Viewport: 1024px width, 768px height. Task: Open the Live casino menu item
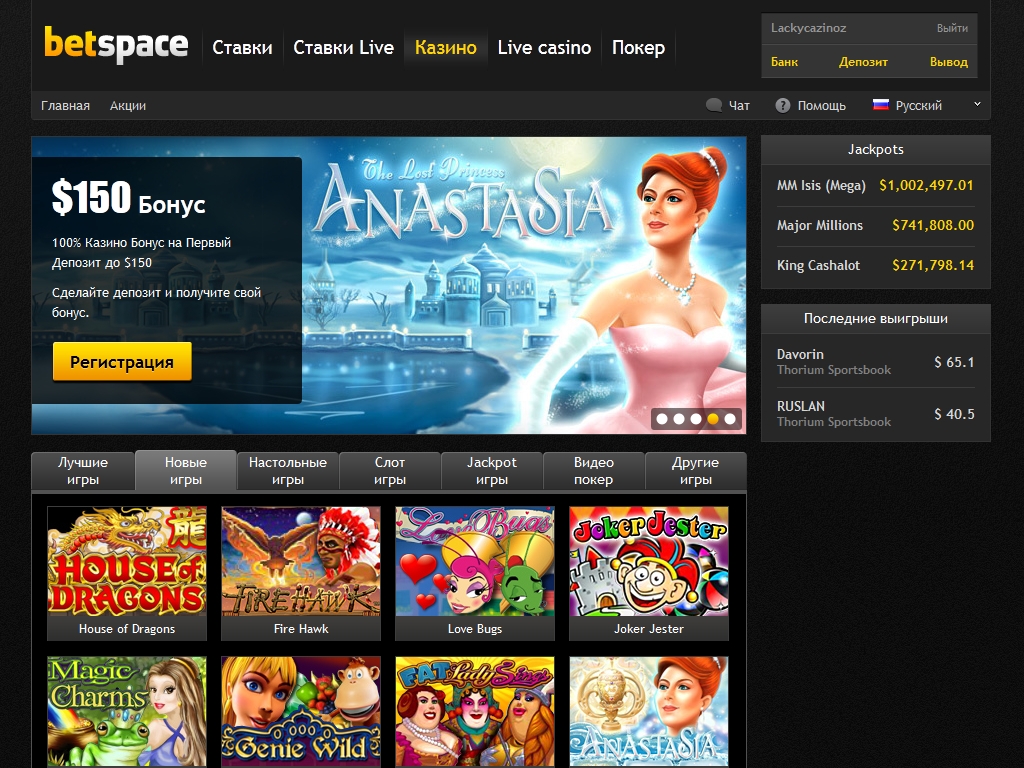point(544,47)
